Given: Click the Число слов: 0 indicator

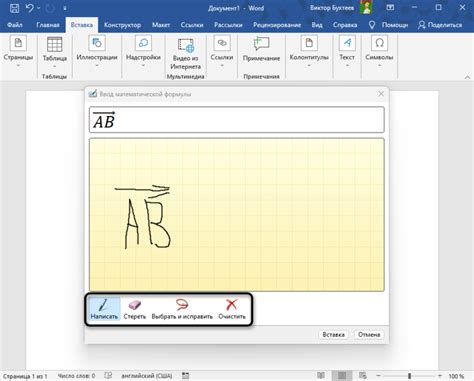Looking at the screenshot, I should pos(76,376).
